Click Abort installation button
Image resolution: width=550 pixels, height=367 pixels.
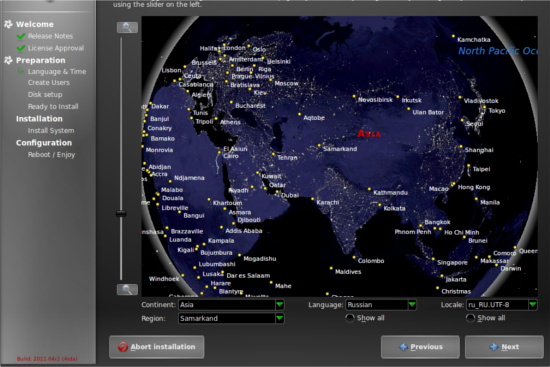[156, 347]
